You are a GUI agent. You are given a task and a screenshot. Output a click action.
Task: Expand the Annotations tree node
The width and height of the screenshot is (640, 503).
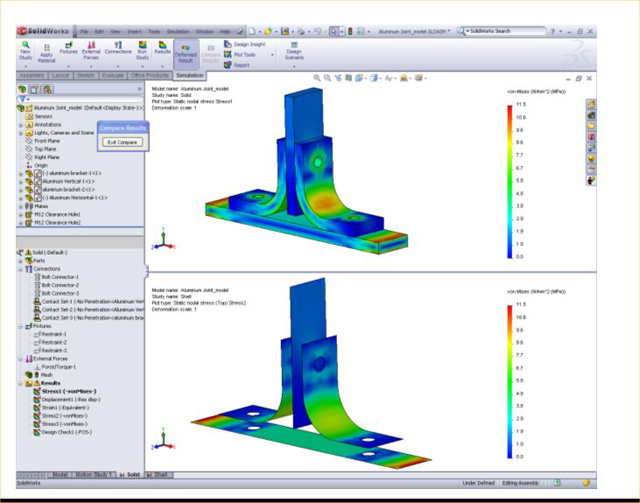(21, 125)
